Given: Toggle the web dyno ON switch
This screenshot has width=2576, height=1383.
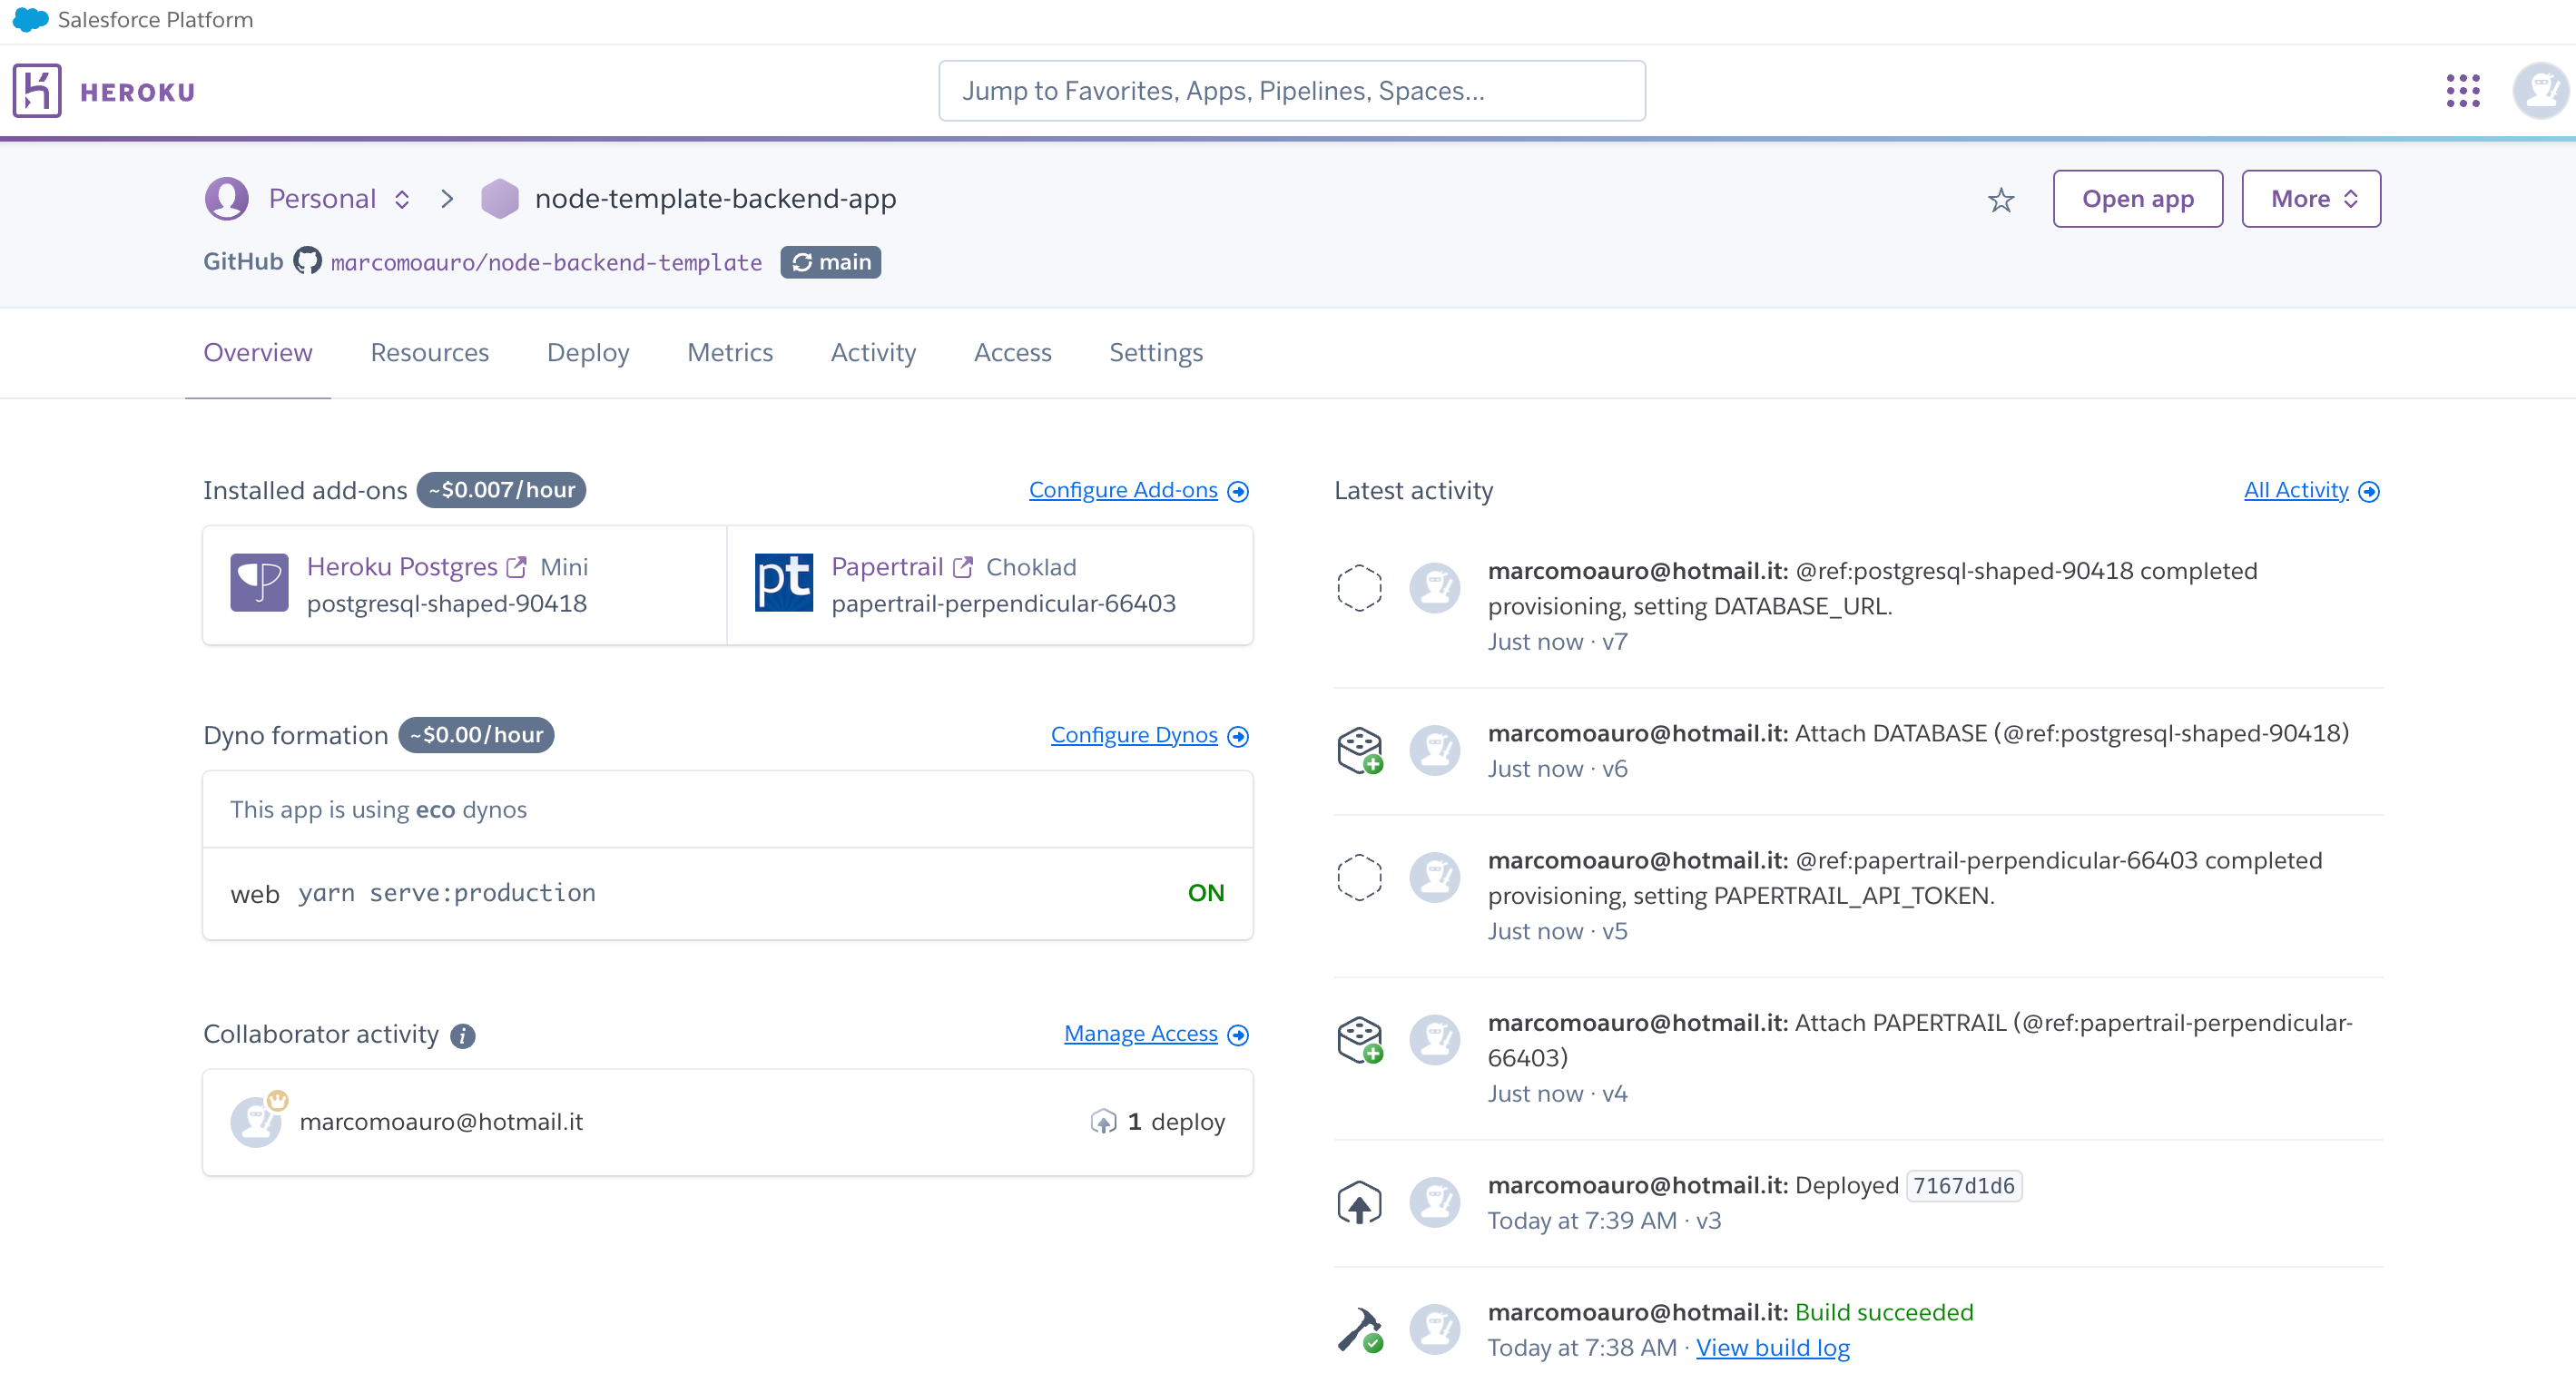Looking at the screenshot, I should point(1205,893).
